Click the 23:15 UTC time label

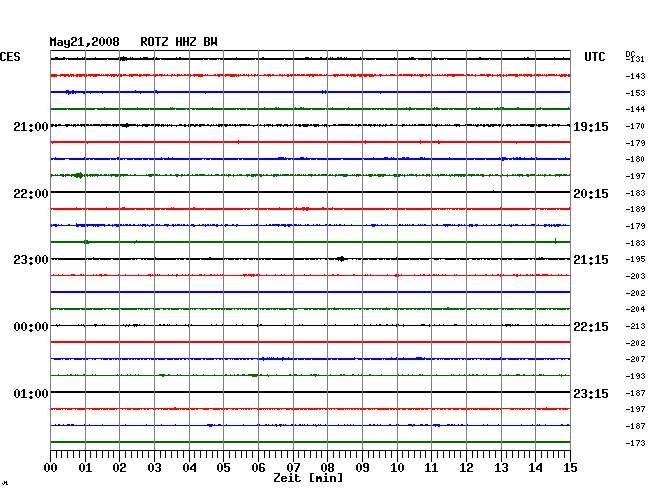point(591,393)
